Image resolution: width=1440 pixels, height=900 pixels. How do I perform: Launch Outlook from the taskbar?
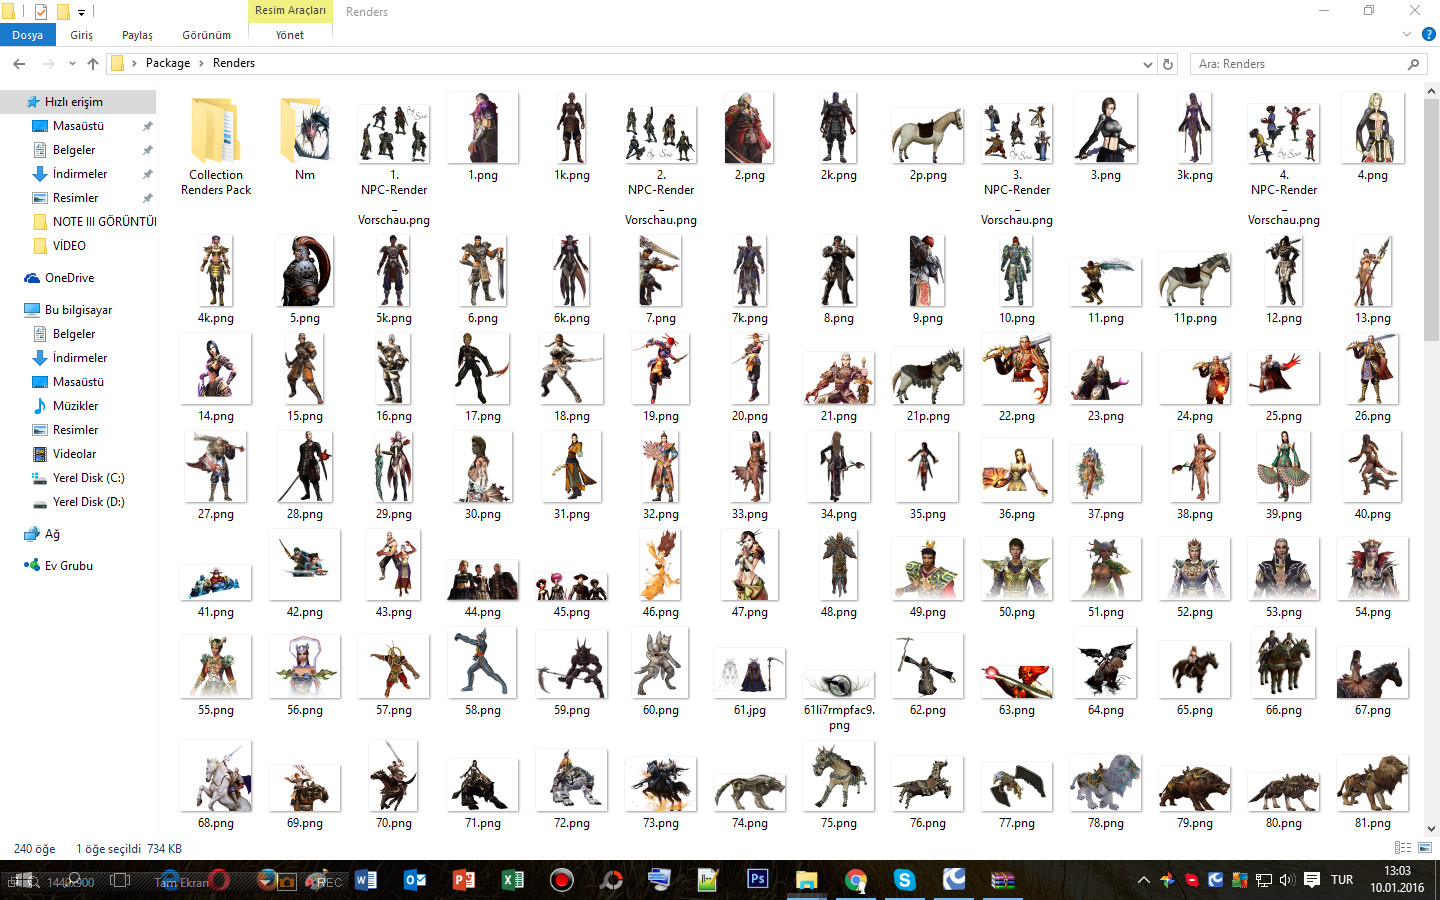pos(414,880)
